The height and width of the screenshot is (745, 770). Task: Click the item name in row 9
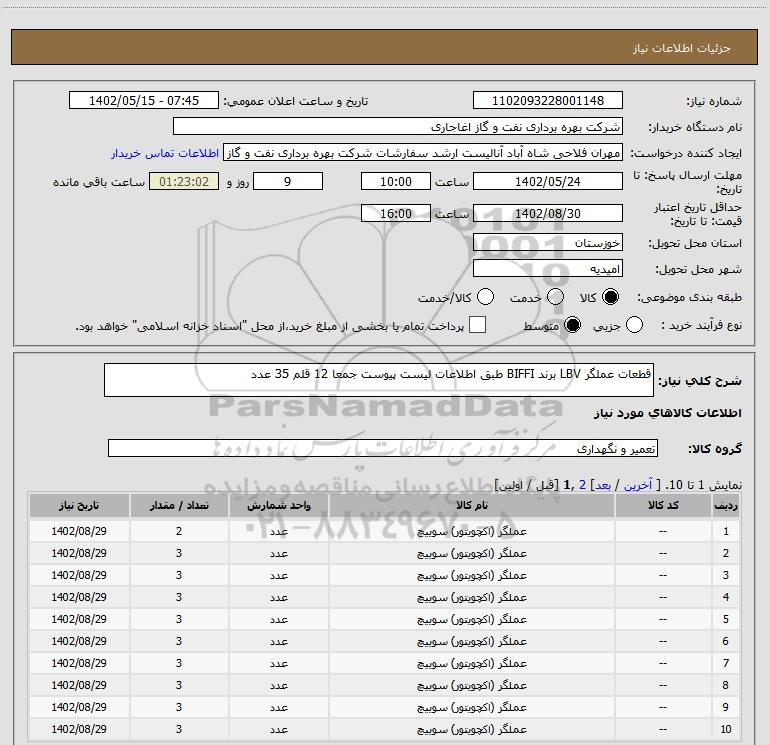471,707
